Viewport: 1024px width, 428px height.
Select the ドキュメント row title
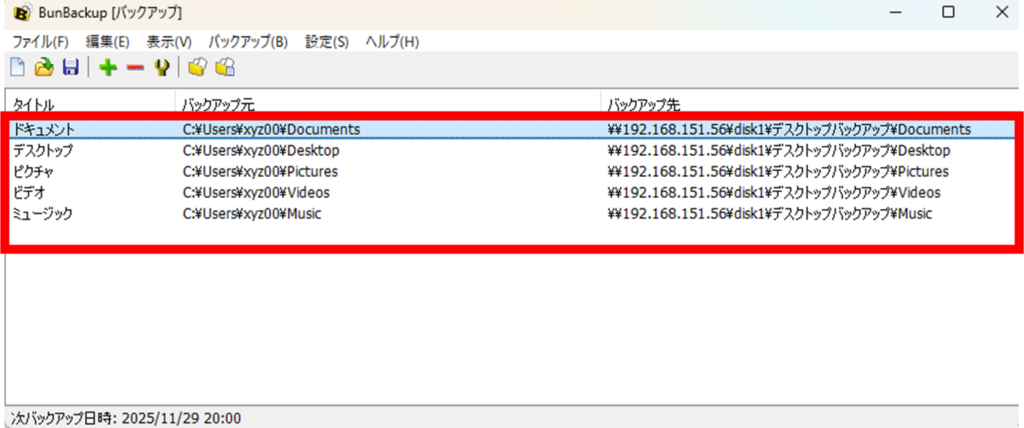[x=44, y=129]
